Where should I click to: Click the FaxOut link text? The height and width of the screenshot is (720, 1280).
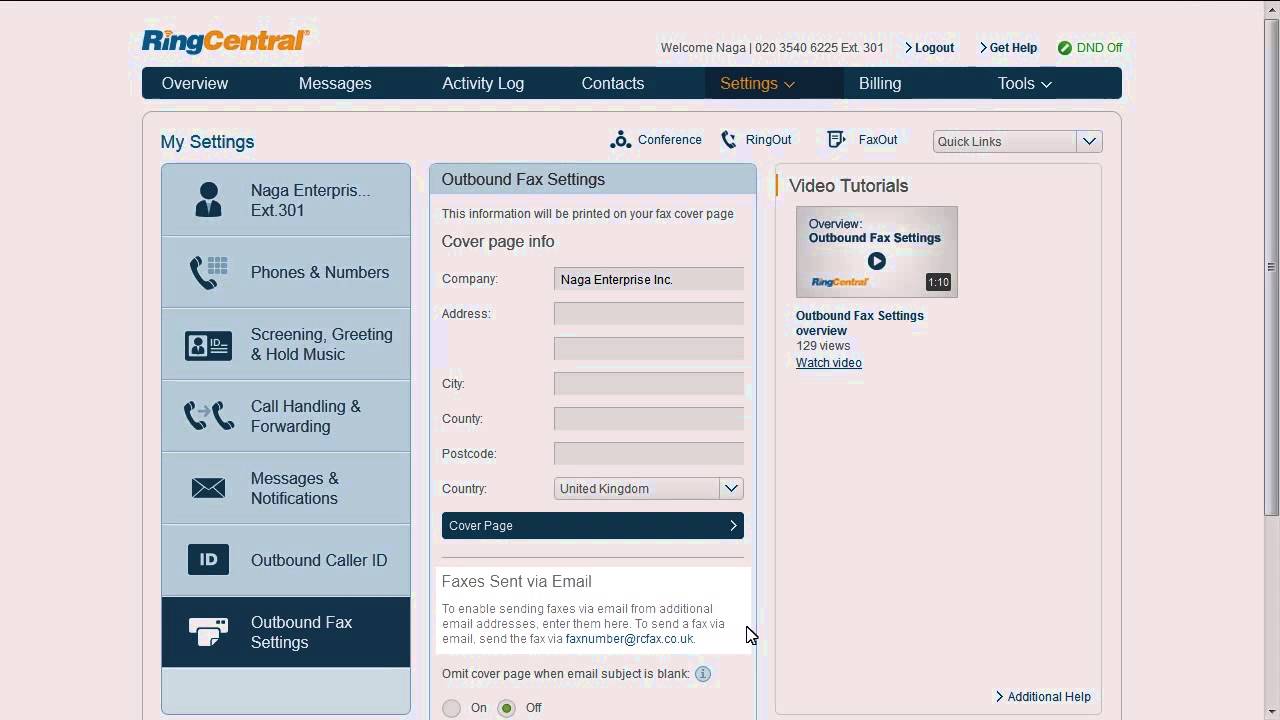878,140
